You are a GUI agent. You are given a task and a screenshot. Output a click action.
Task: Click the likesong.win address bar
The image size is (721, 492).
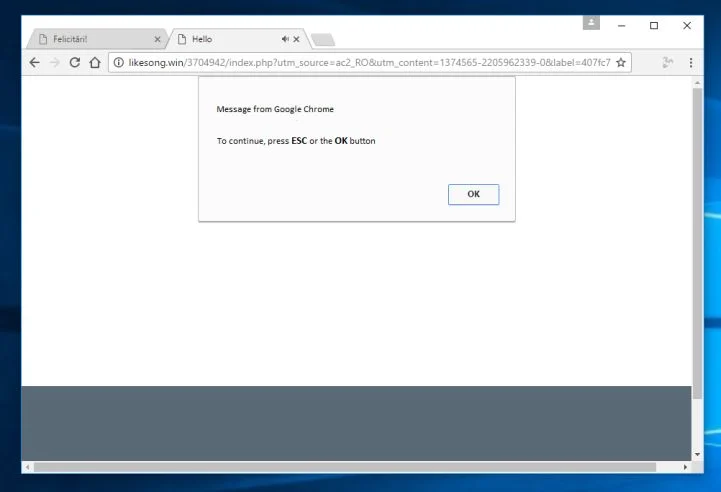(370, 63)
